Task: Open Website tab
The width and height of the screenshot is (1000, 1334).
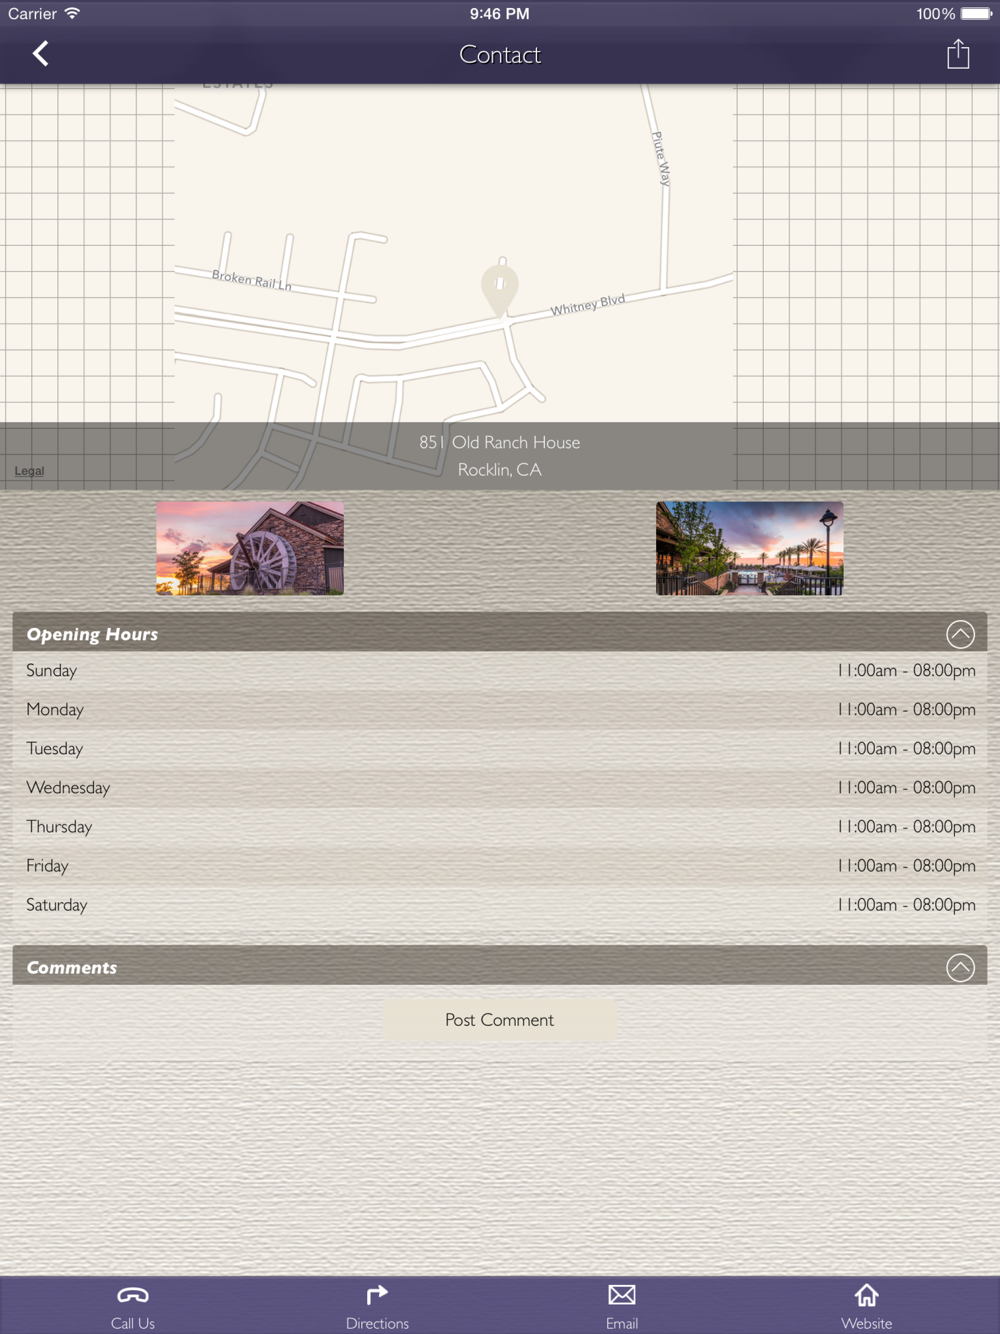Action: click(866, 1306)
